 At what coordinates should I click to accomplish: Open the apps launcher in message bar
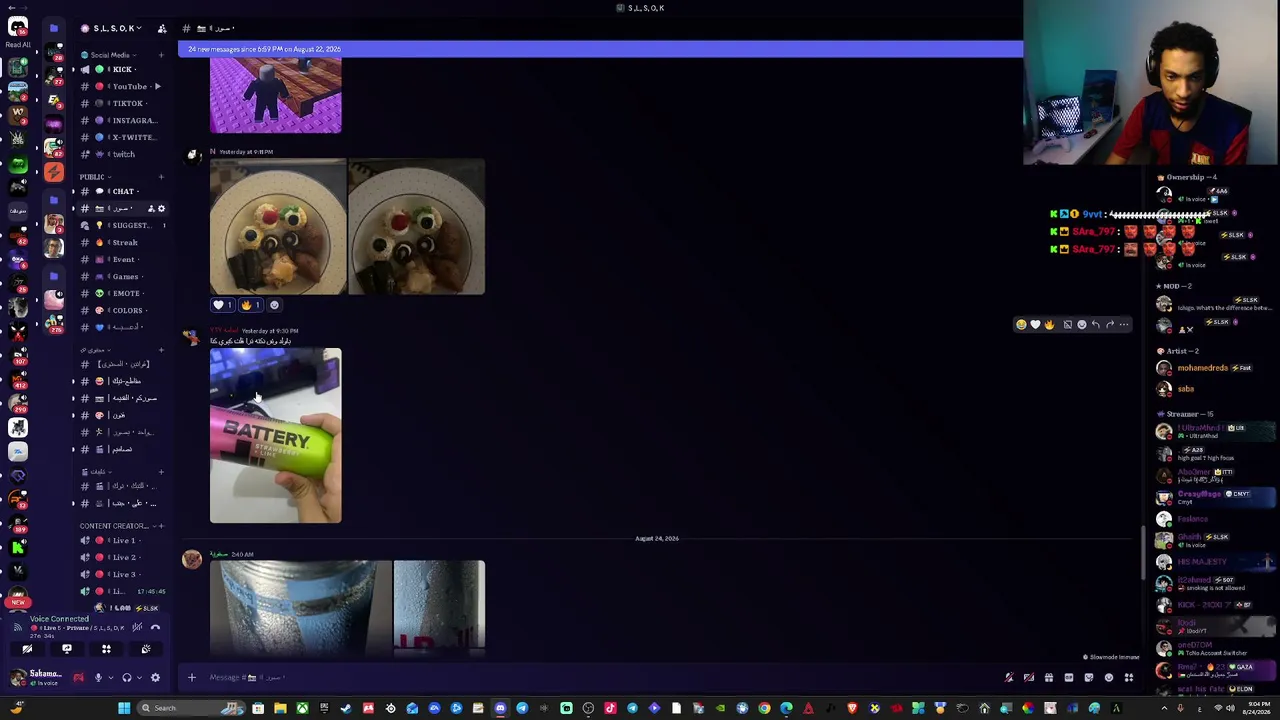pyautogui.click(x=1129, y=677)
